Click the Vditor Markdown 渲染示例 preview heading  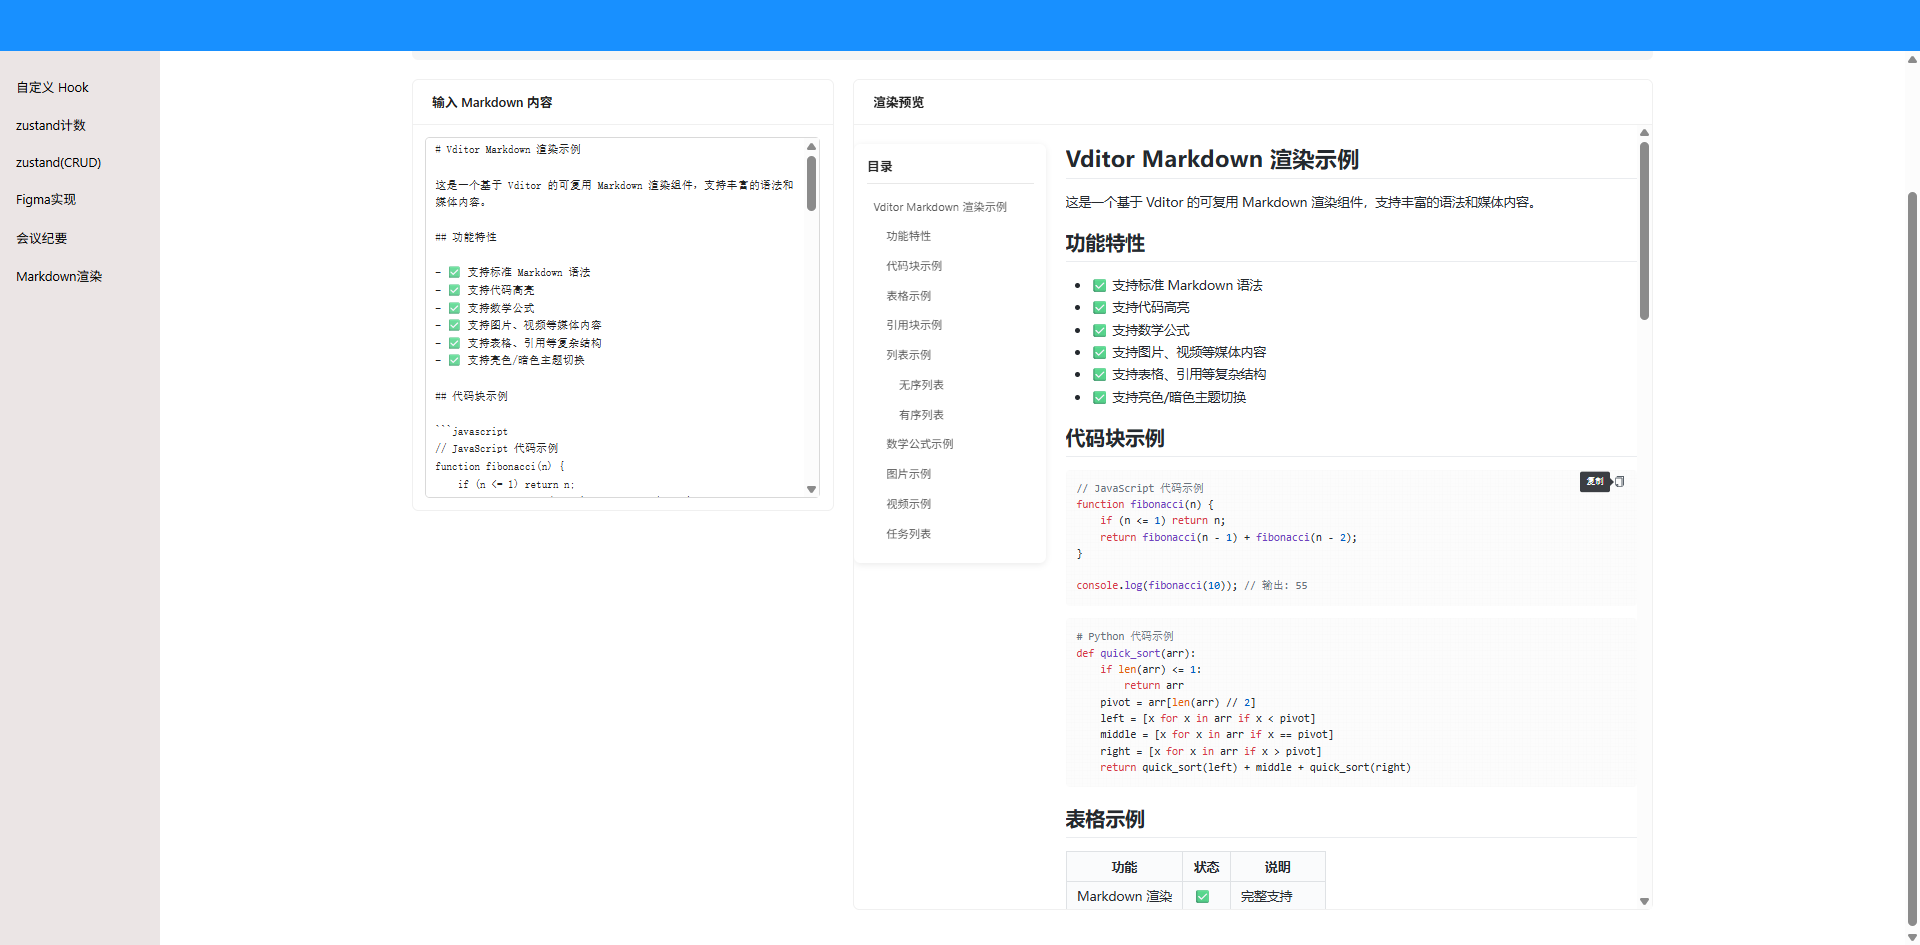(1212, 159)
